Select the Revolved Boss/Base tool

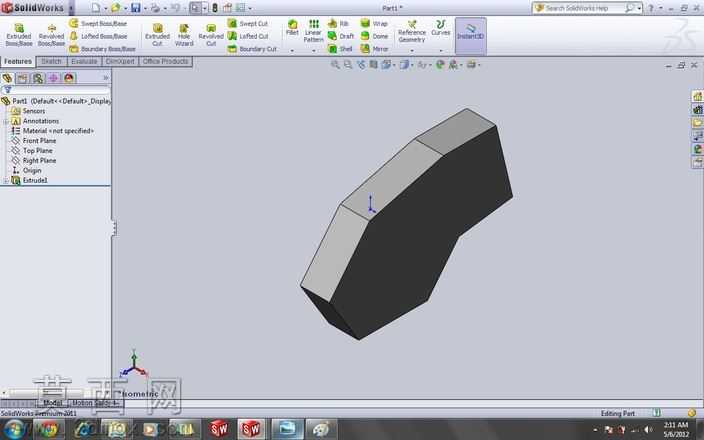51,35
